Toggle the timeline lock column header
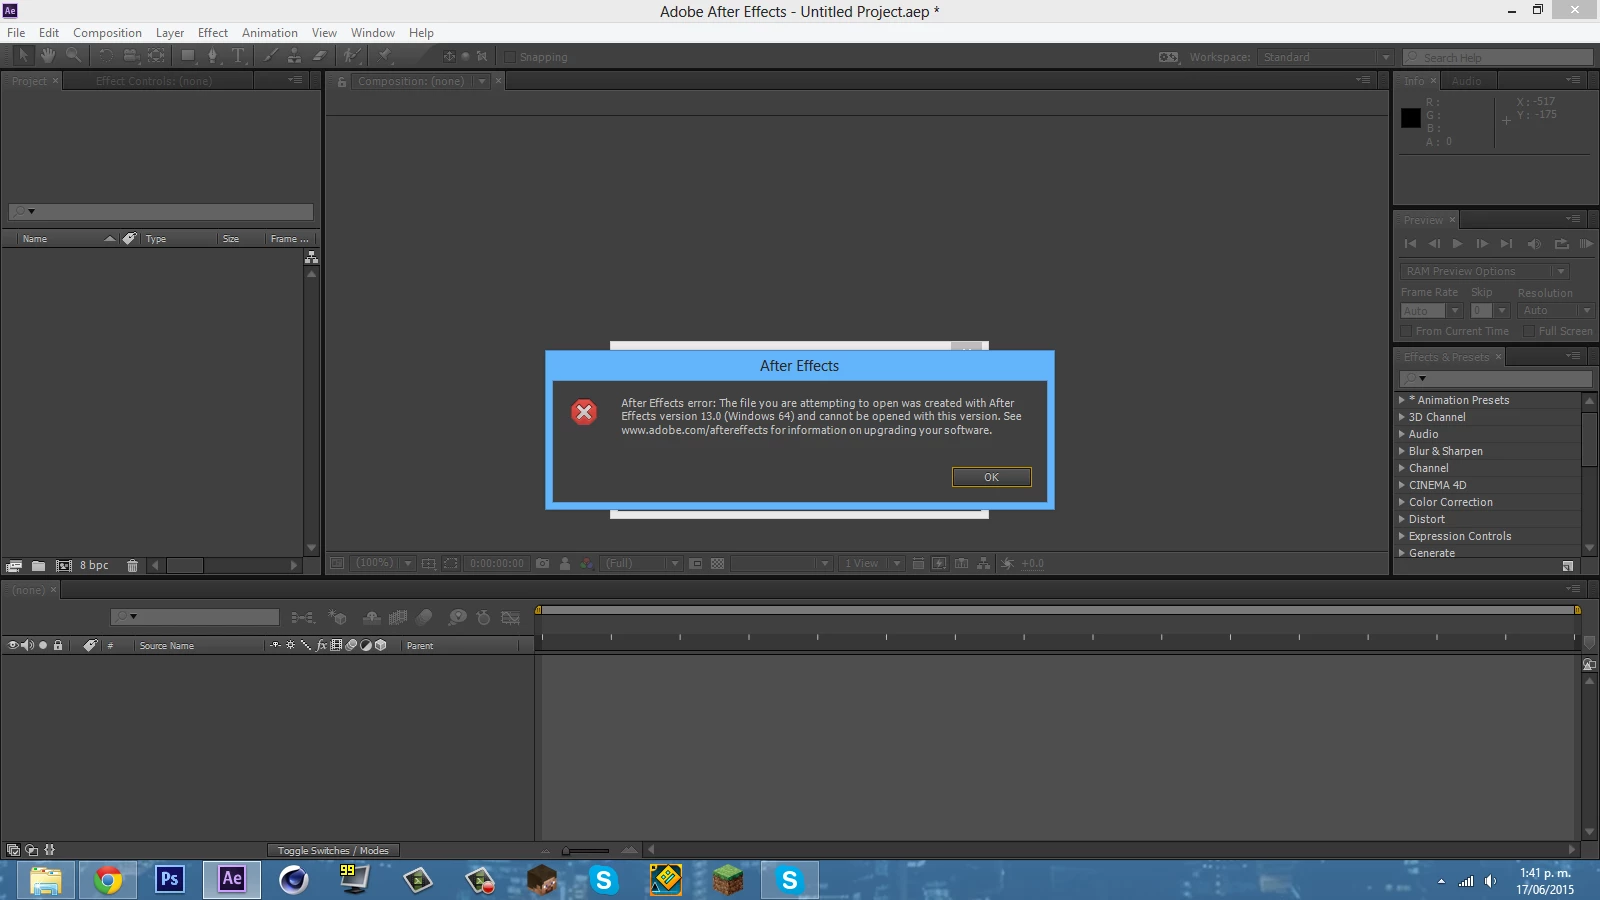This screenshot has width=1600, height=900. [x=58, y=645]
